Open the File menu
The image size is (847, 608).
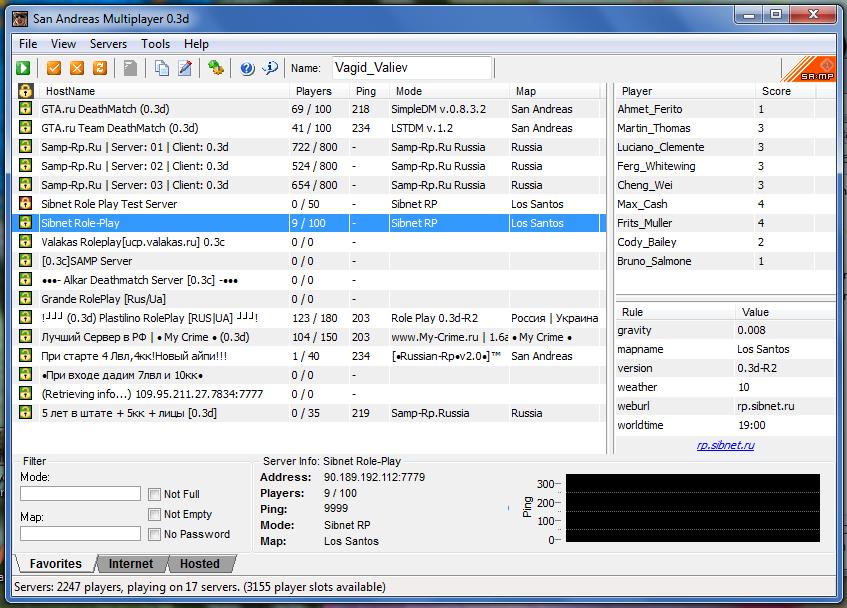pyautogui.click(x=28, y=44)
